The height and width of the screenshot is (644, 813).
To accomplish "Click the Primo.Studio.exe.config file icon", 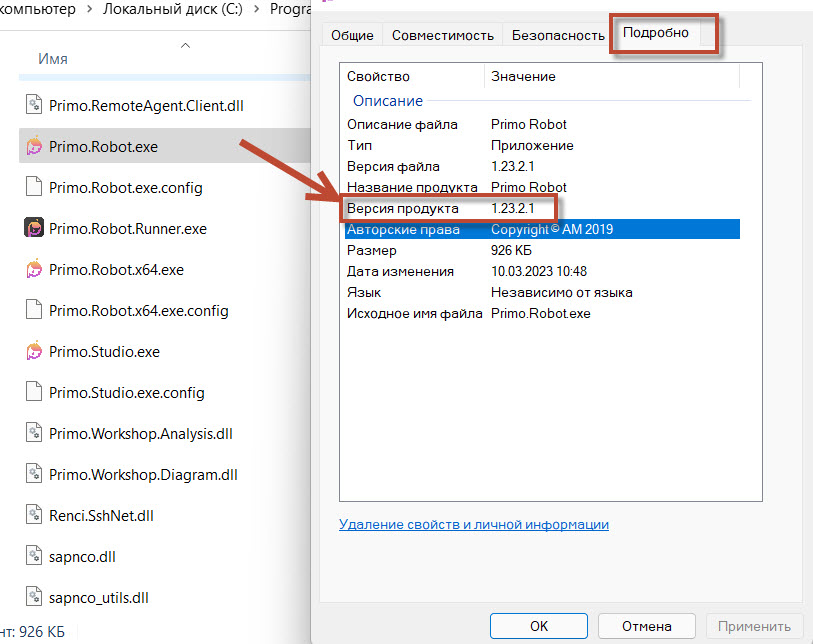I will pos(34,391).
